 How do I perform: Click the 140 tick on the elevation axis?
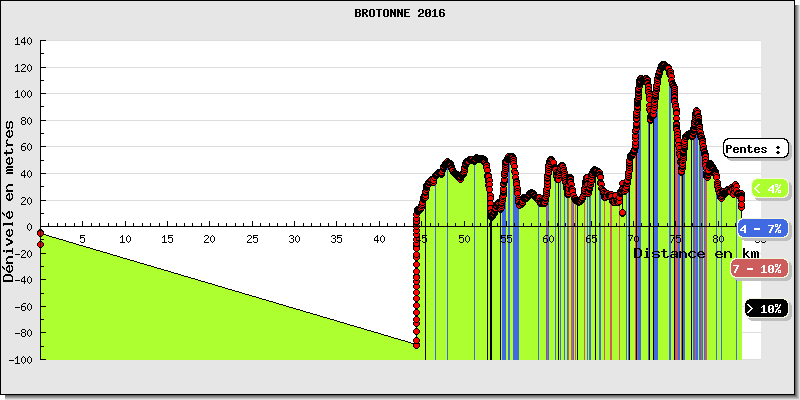tap(23, 42)
